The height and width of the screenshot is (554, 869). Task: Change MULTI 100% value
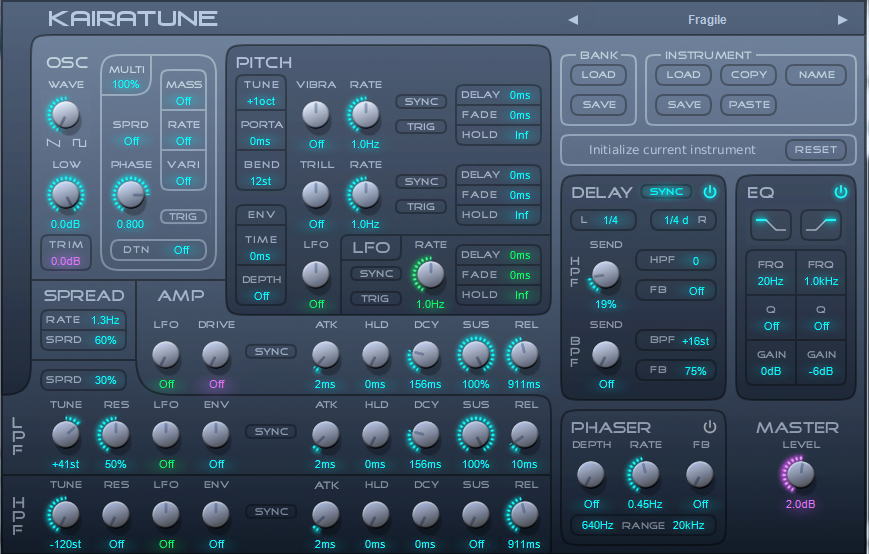pos(126,85)
